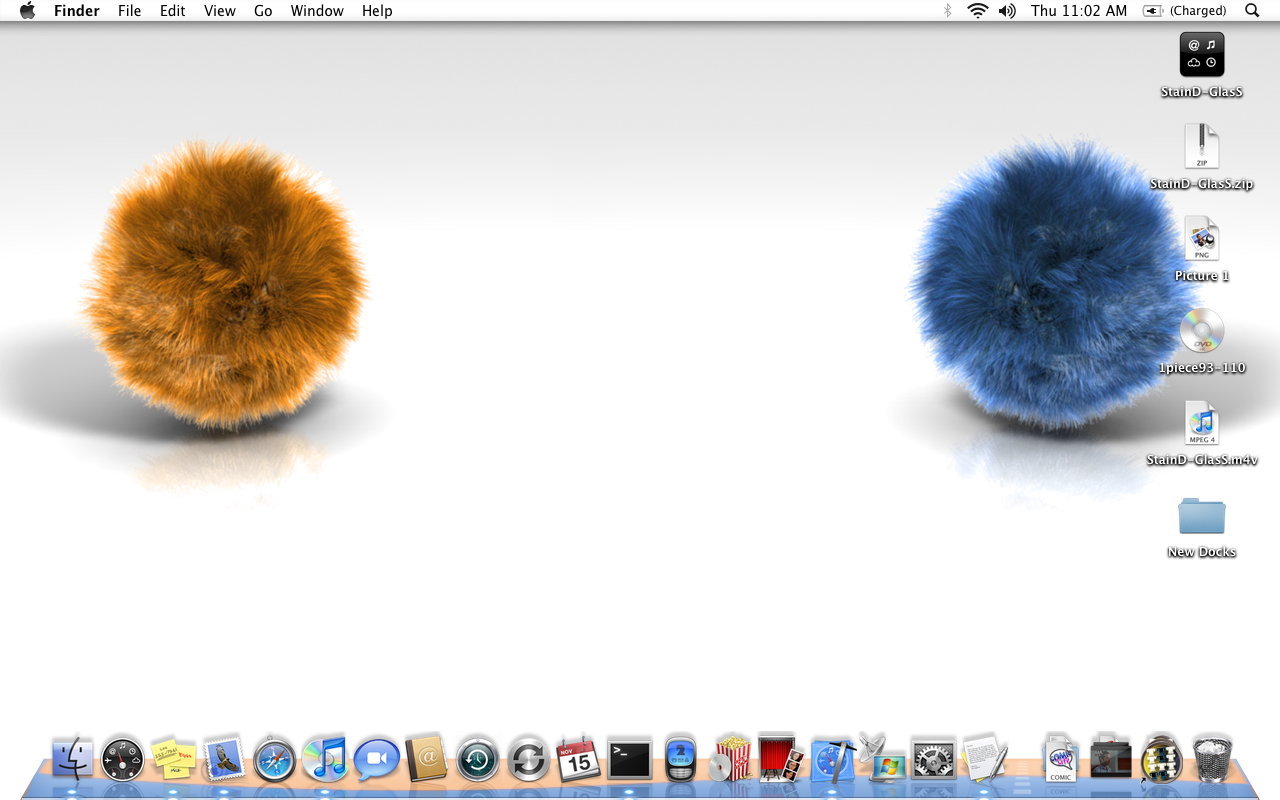The width and height of the screenshot is (1280, 800).
Task: Open the Window menu
Action: coord(317,11)
